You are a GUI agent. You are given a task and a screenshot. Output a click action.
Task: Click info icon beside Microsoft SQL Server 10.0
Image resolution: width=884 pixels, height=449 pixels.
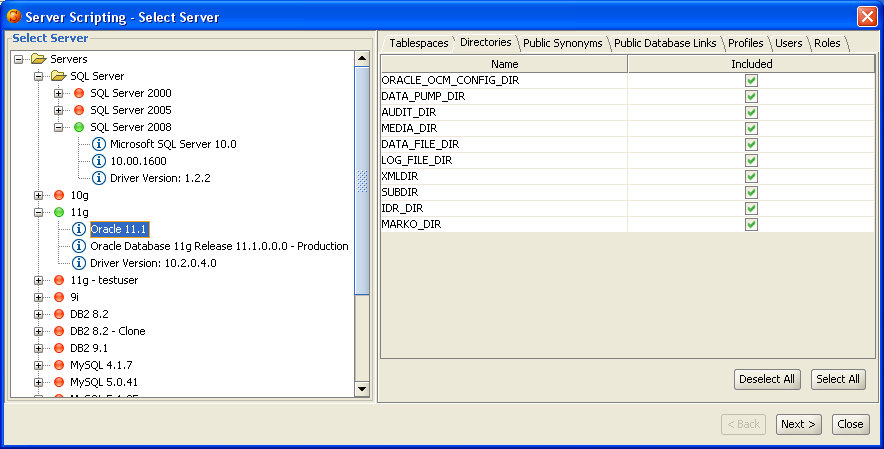(99, 144)
